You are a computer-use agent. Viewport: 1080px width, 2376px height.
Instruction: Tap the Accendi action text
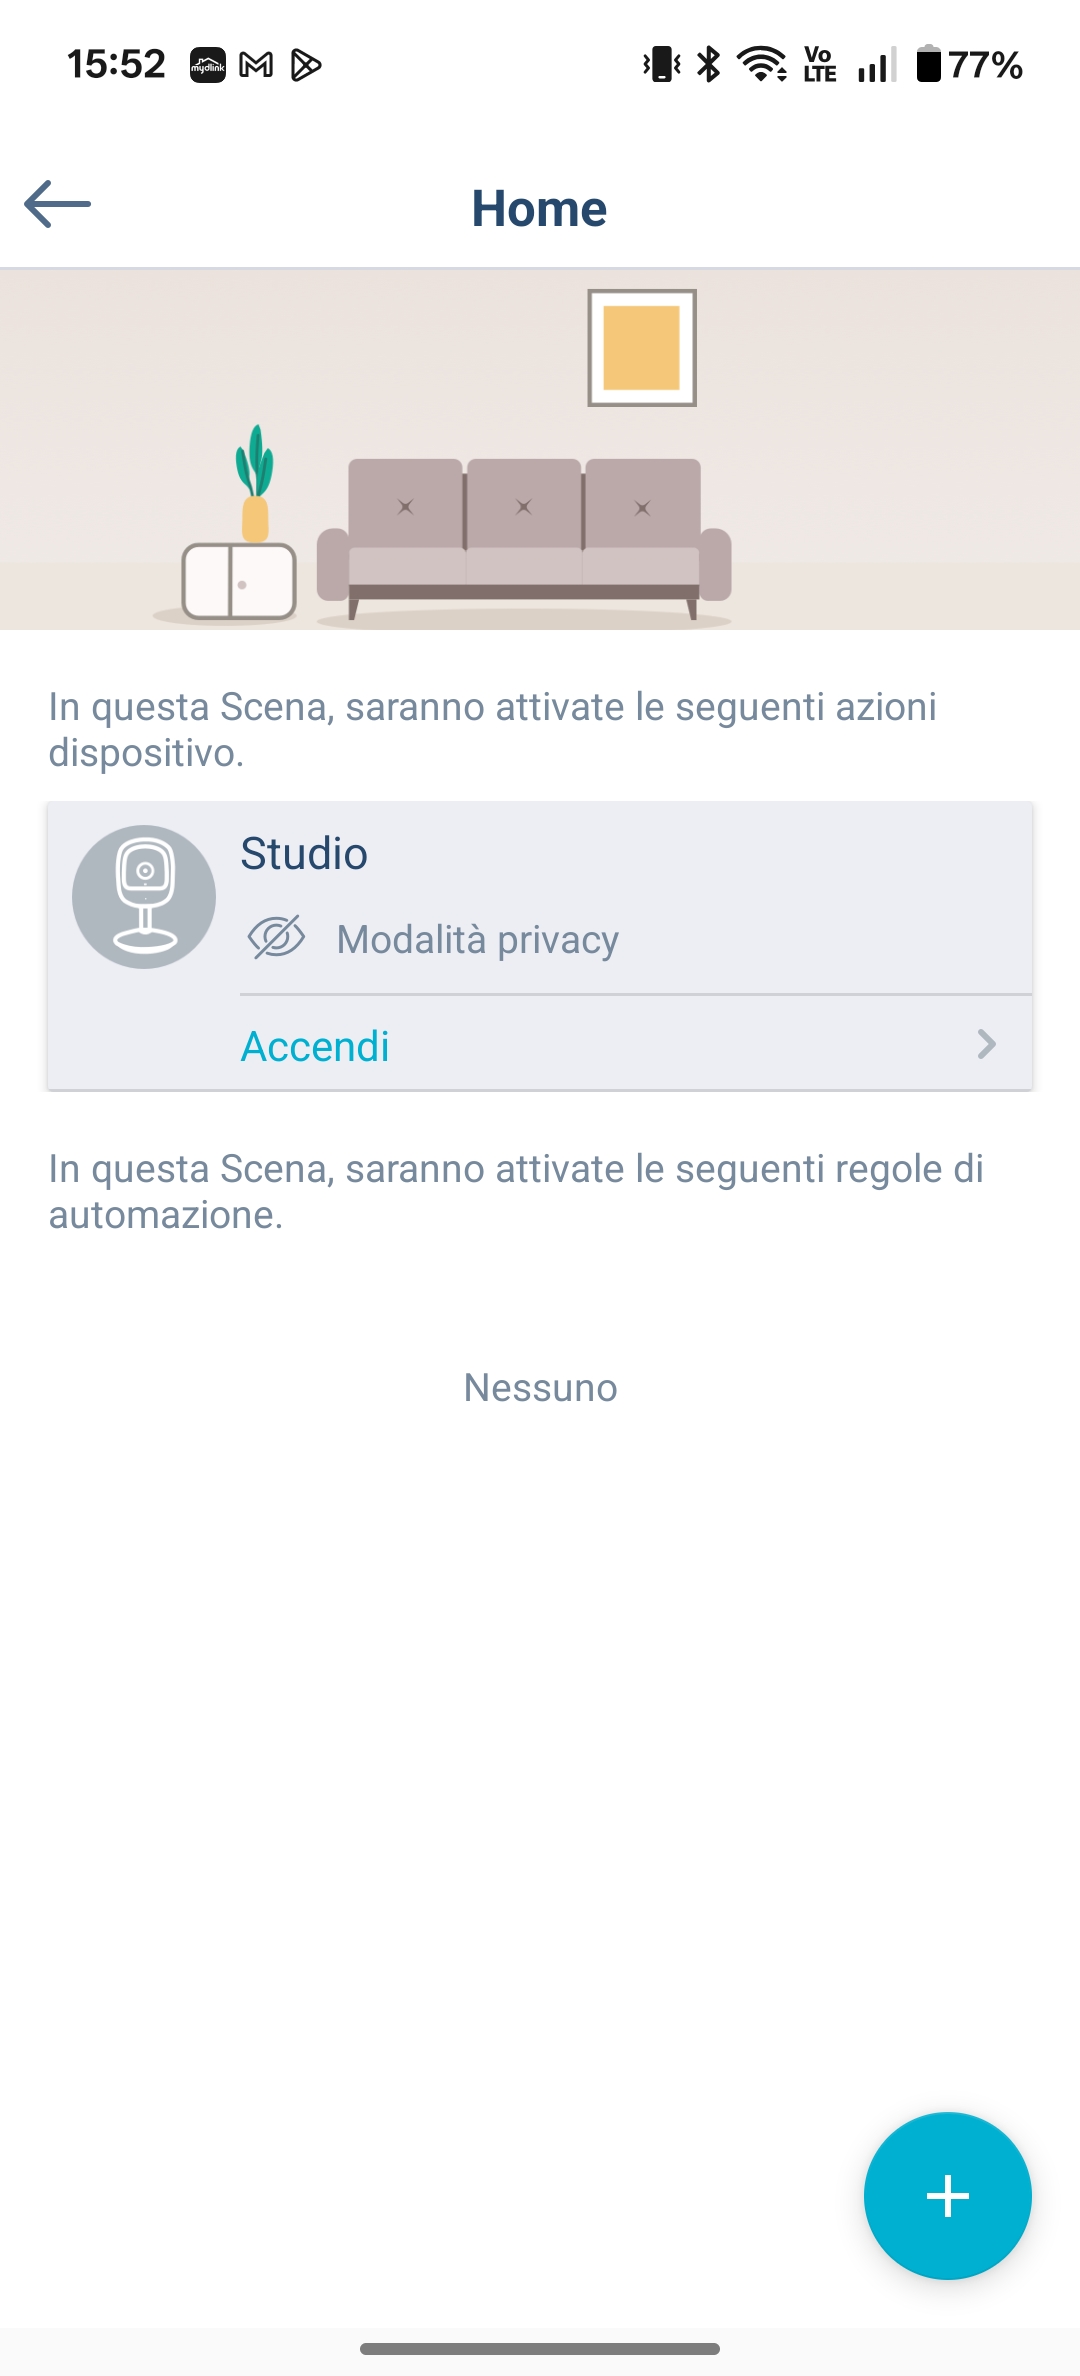click(x=315, y=1047)
